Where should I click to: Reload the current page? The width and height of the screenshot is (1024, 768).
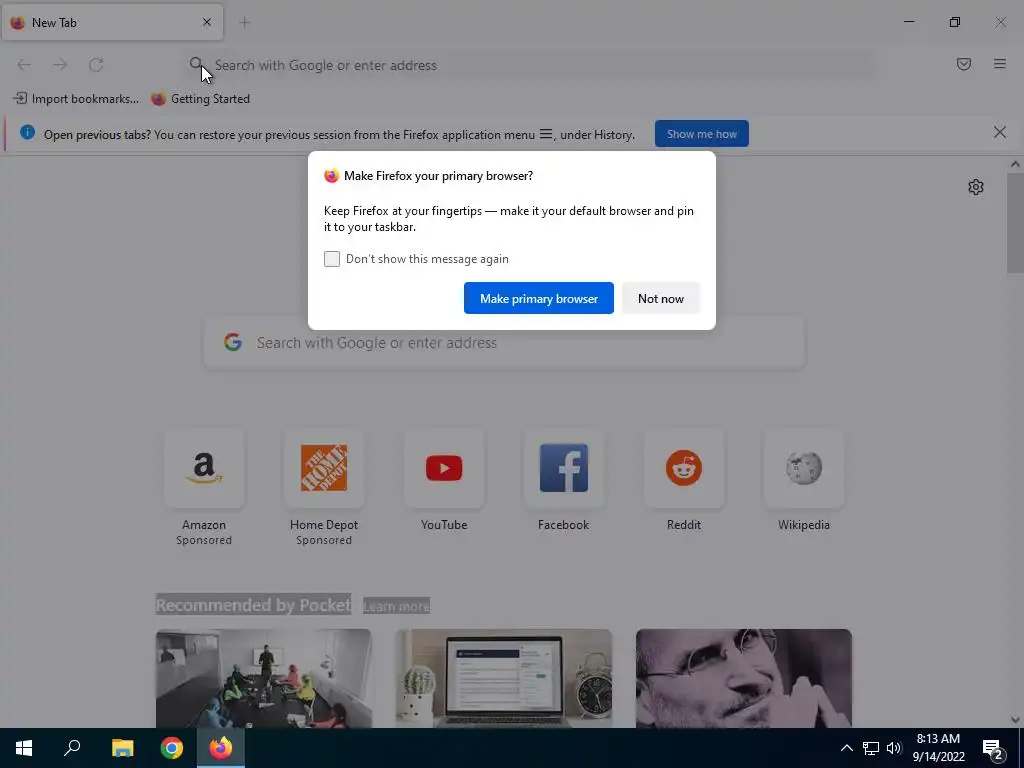pos(96,65)
